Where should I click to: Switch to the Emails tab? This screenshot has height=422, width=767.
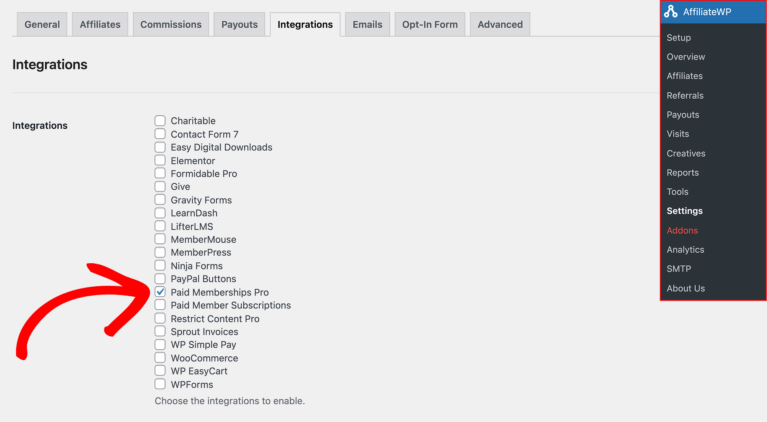367,25
